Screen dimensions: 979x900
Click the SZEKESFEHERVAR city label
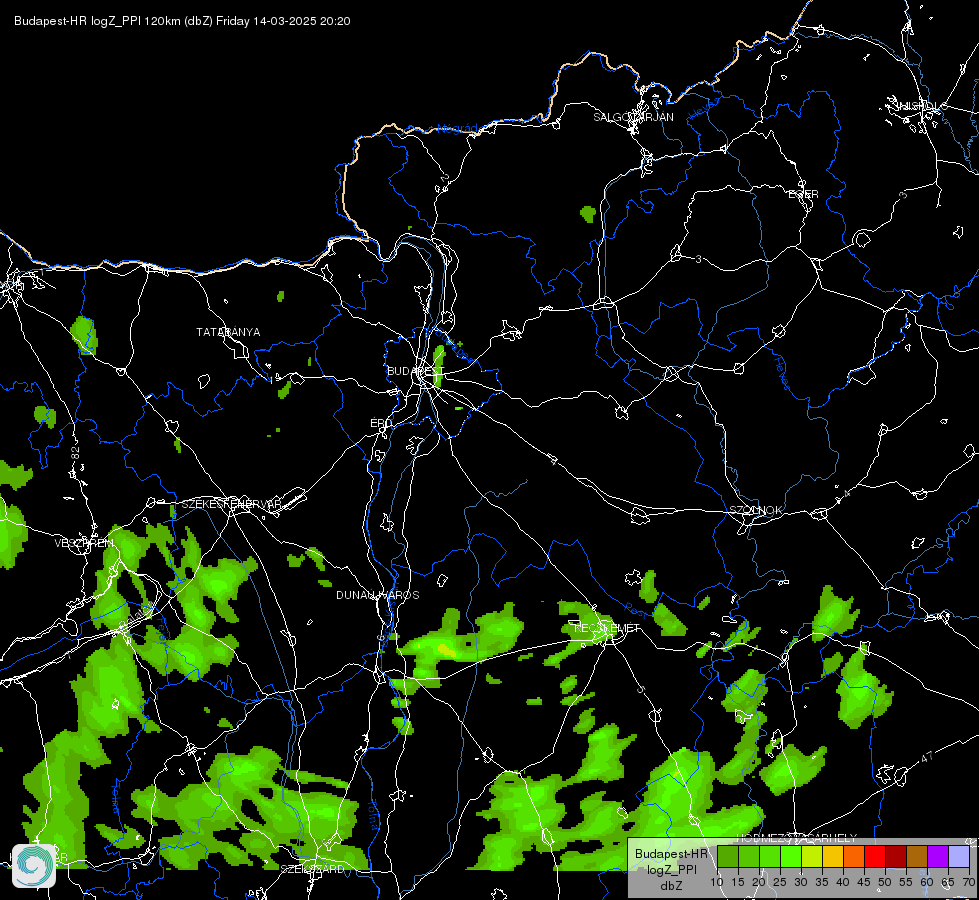tap(231, 504)
